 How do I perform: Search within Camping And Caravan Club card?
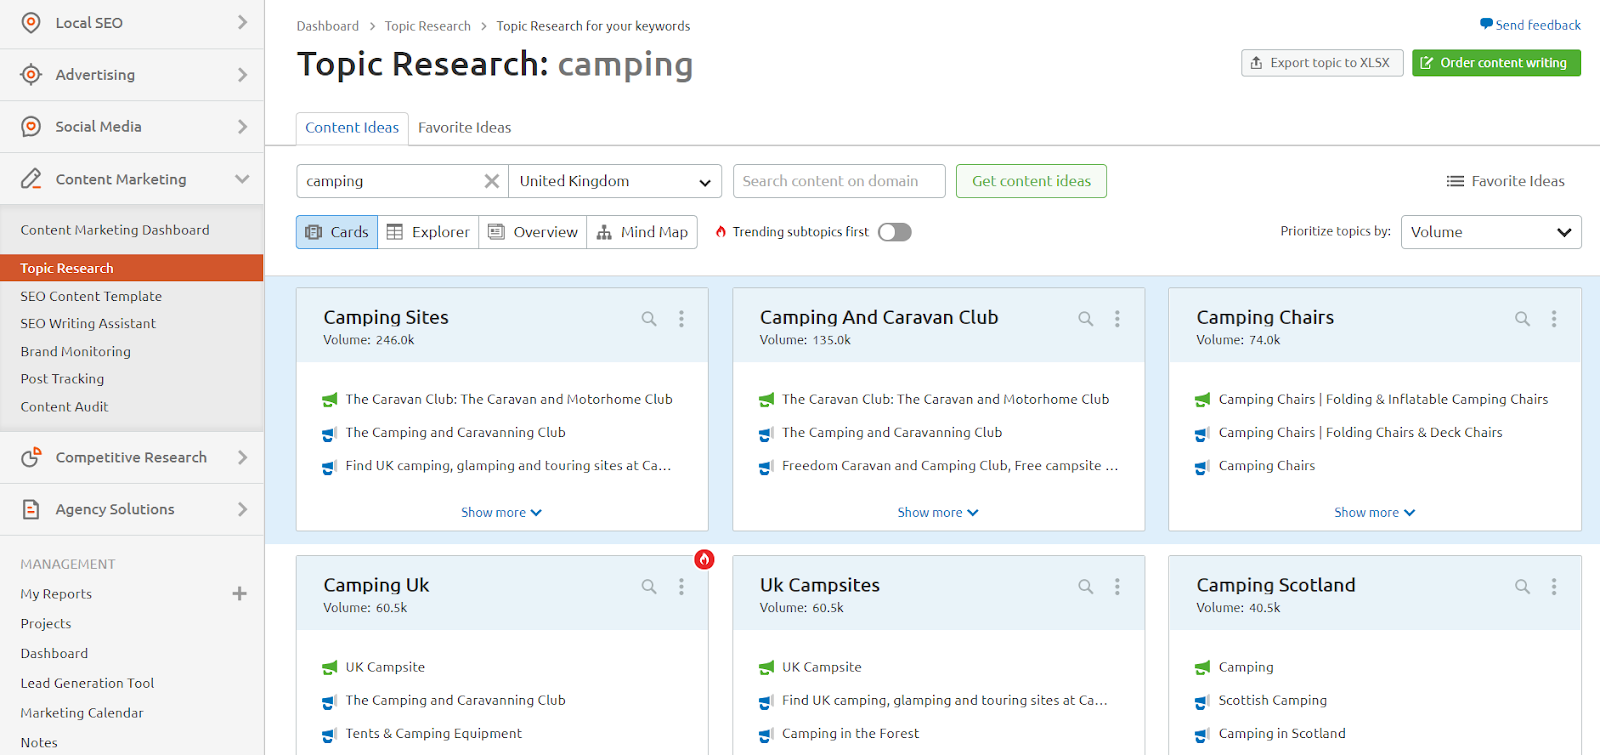1085,319
